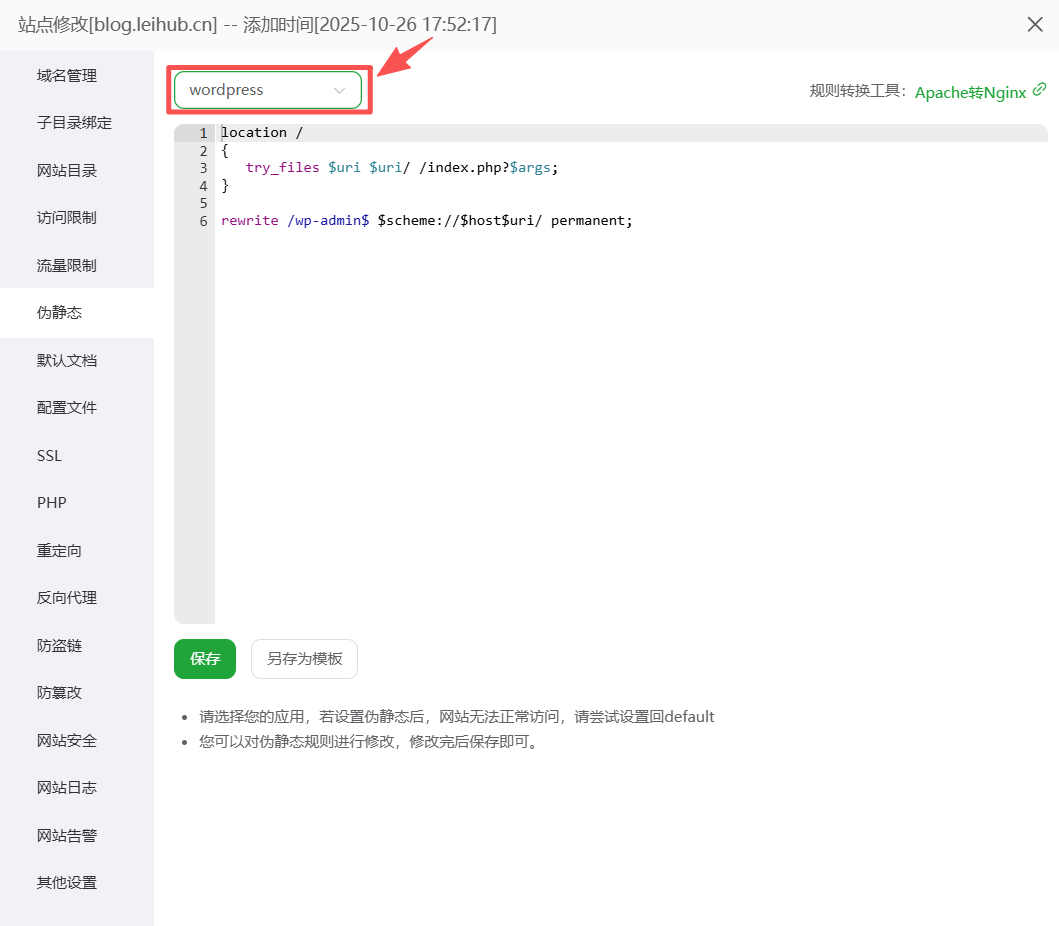Go to the 网站目录 section
This screenshot has height=926, width=1059.
click(67, 171)
